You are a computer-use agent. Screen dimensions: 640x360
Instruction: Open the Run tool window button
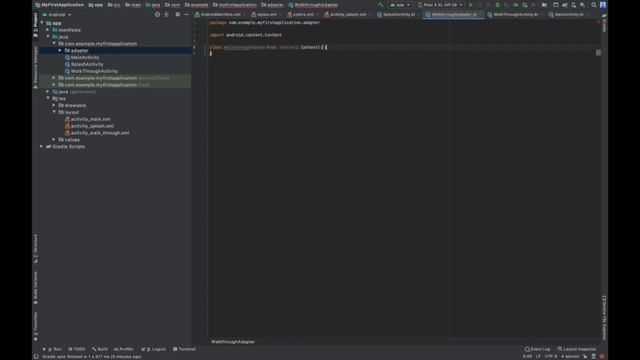52,349
